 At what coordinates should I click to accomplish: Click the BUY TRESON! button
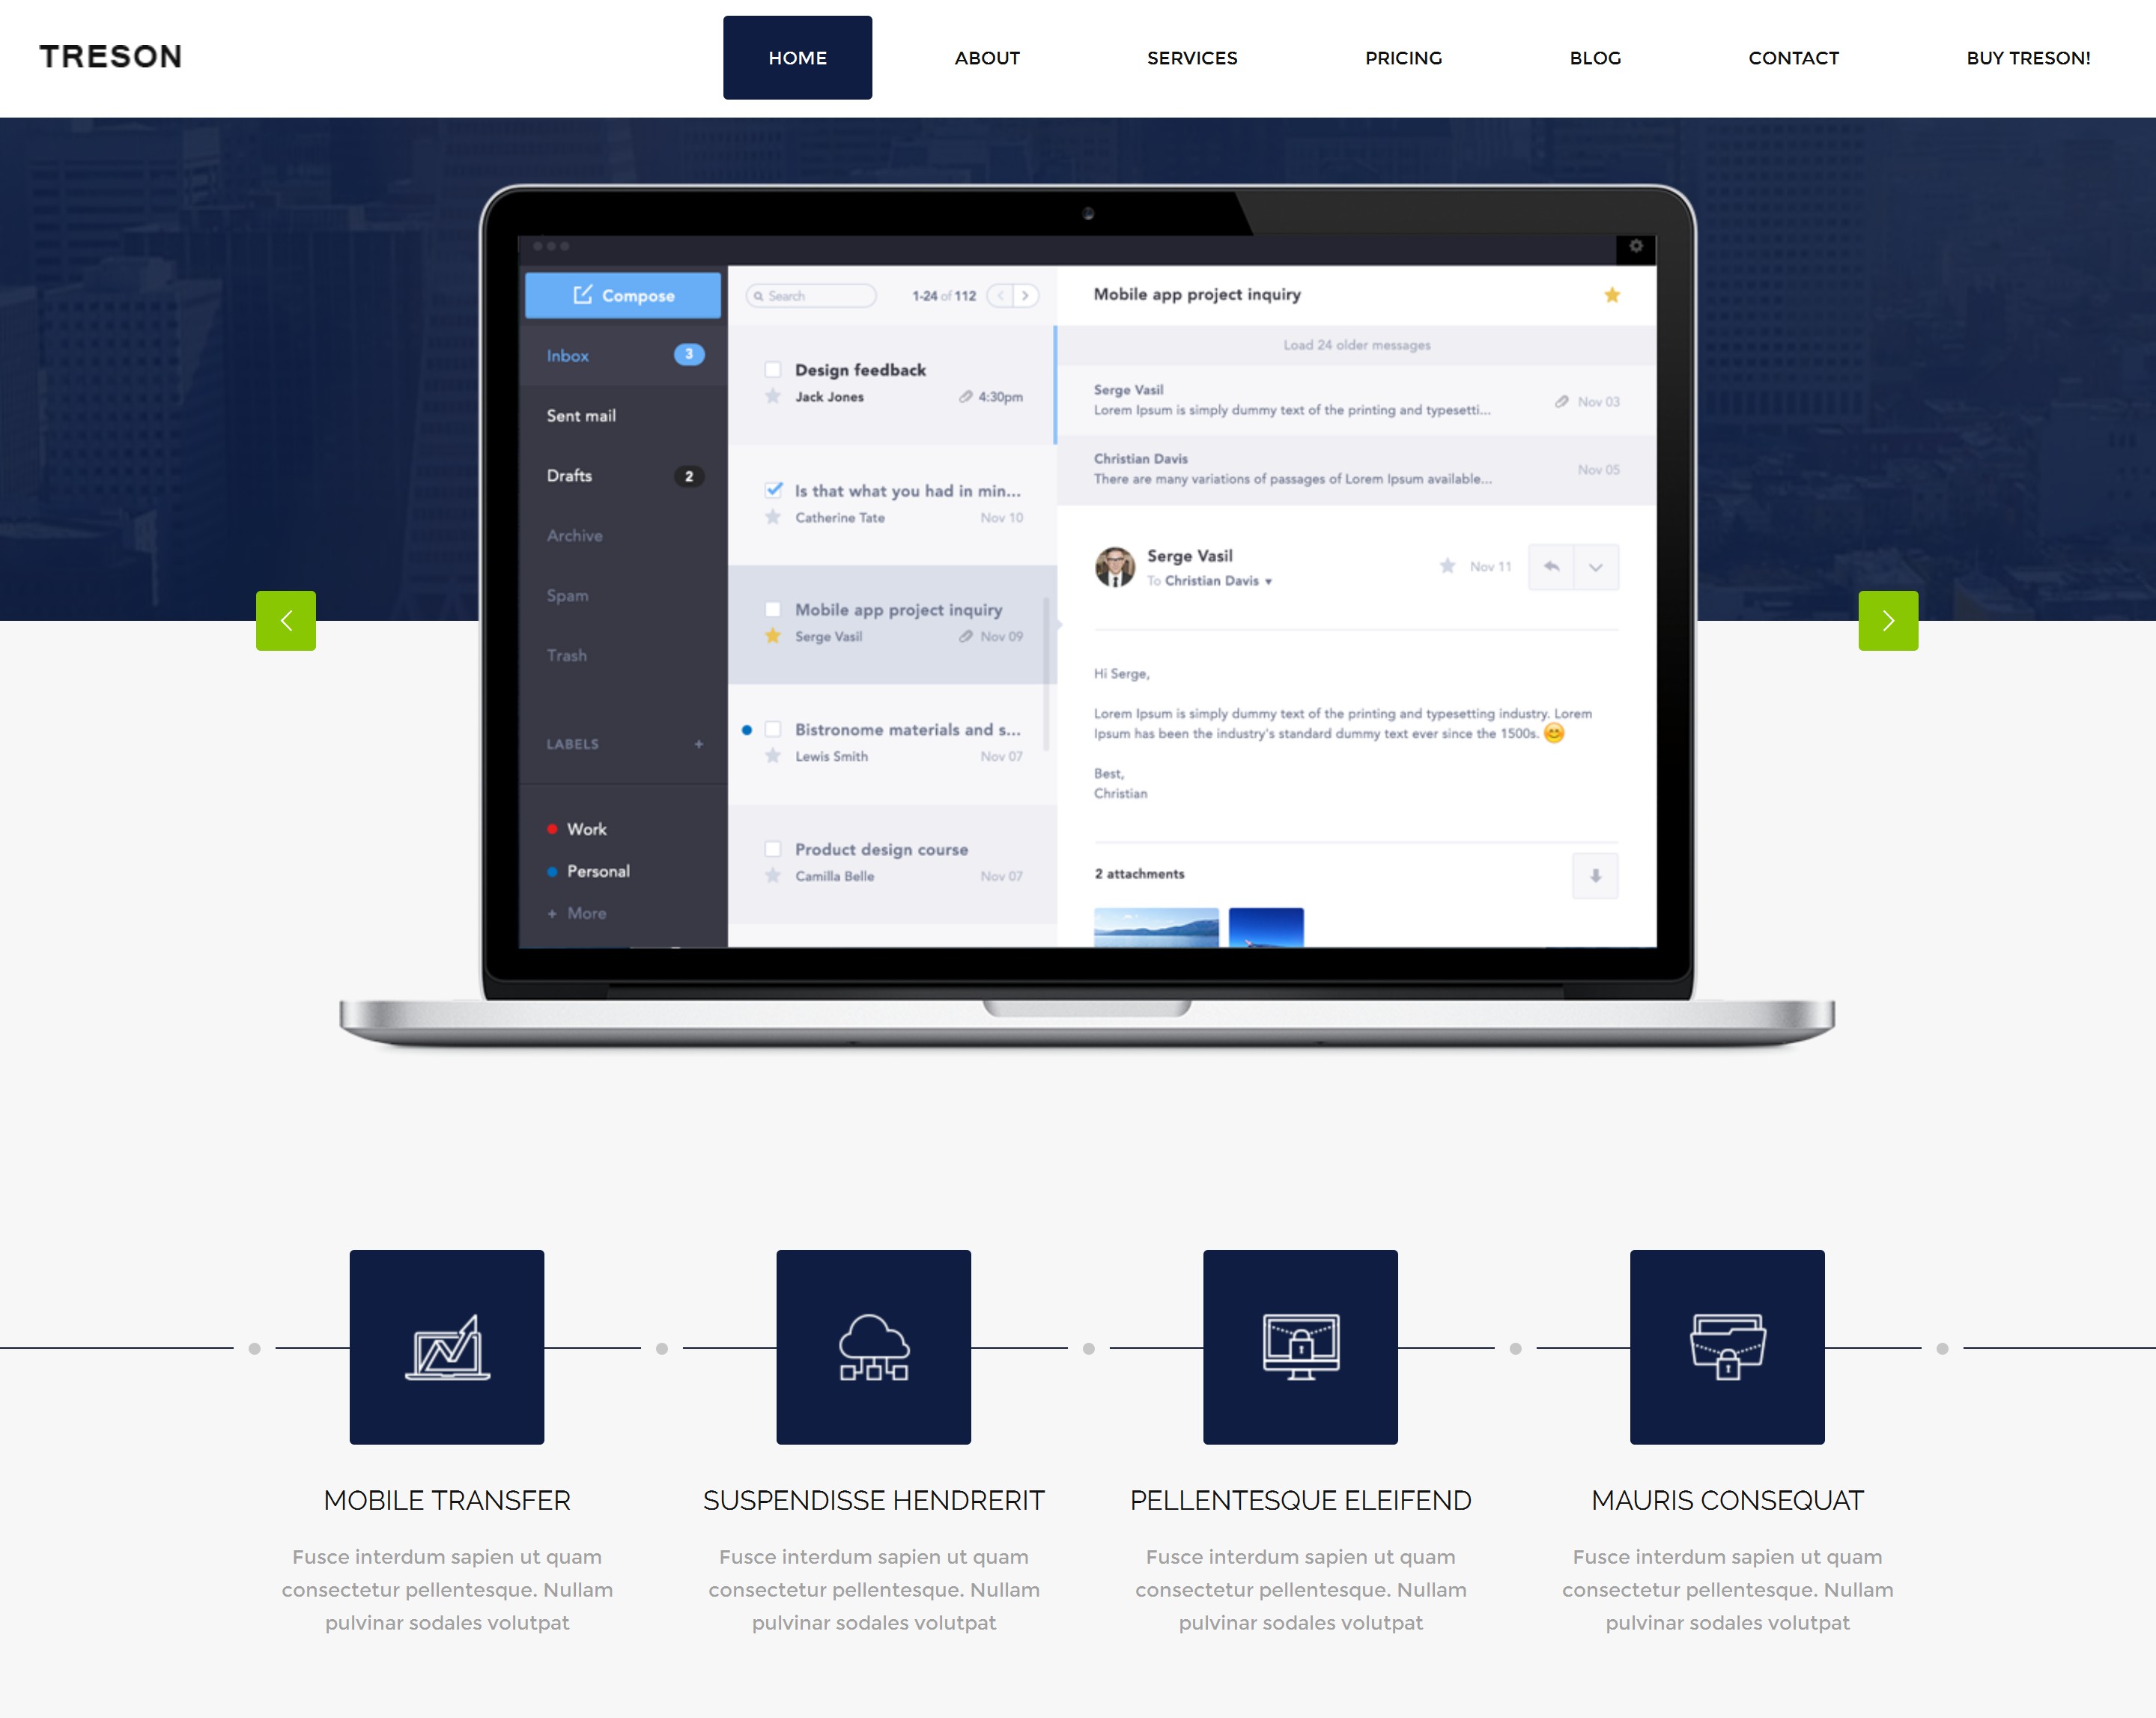click(x=2029, y=56)
